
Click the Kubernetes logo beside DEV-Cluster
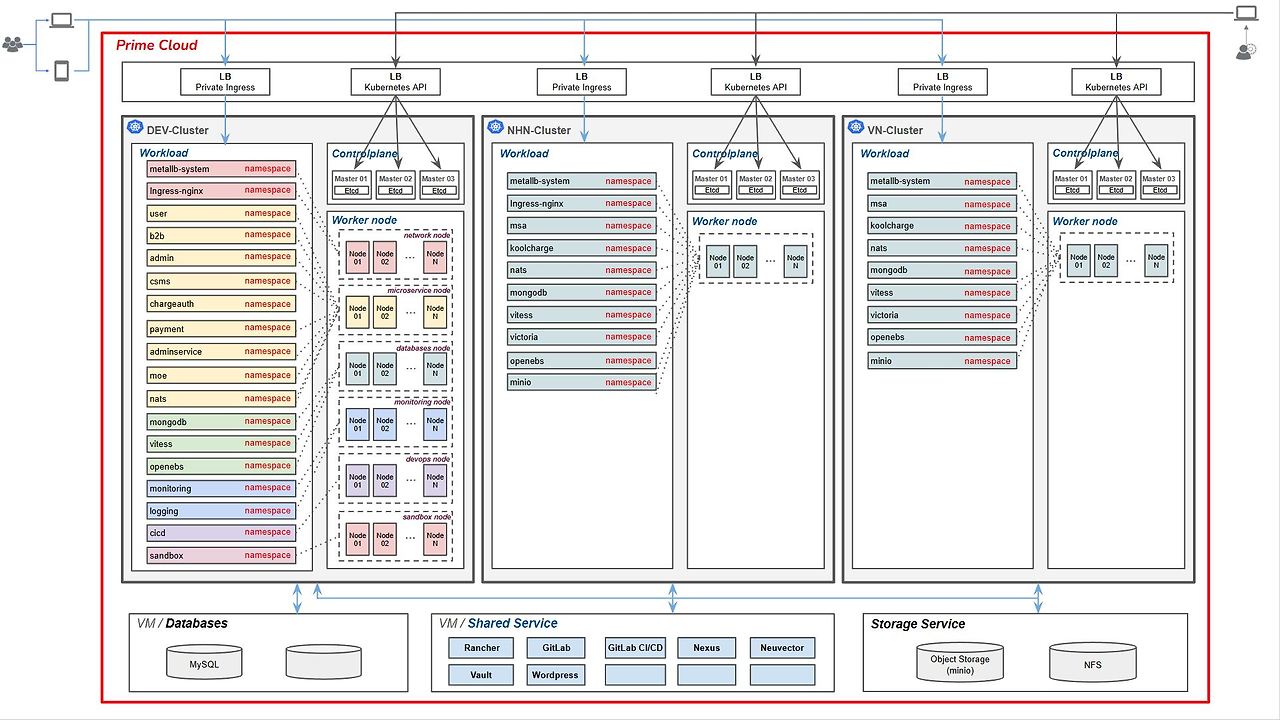point(136,128)
